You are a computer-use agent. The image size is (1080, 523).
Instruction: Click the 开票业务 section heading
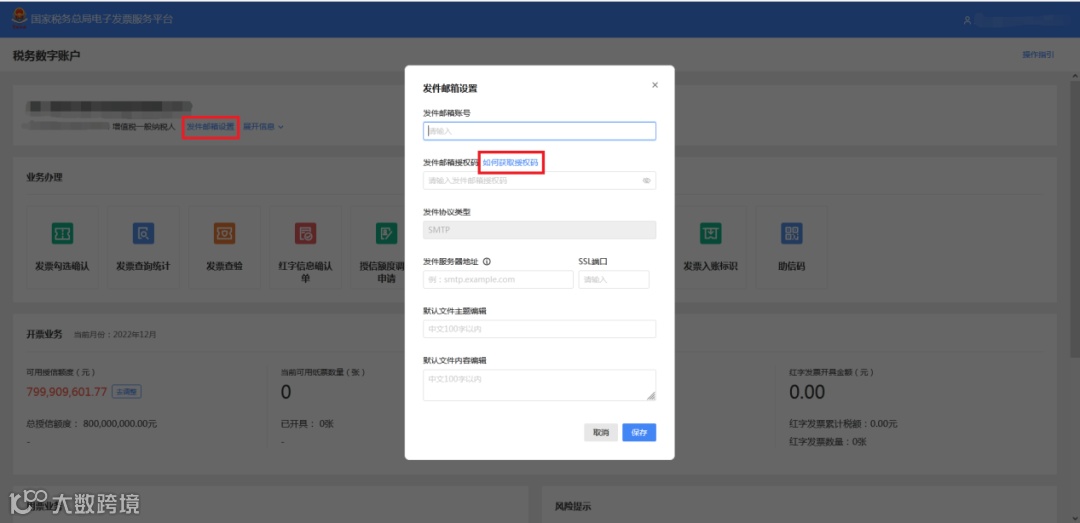[x=44, y=334]
